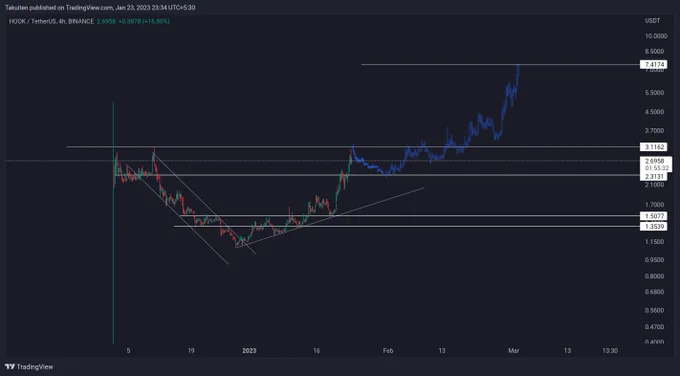Image resolution: width=680 pixels, height=376 pixels.
Task: Click the 0.6800 price axis tick
Action: [655, 292]
